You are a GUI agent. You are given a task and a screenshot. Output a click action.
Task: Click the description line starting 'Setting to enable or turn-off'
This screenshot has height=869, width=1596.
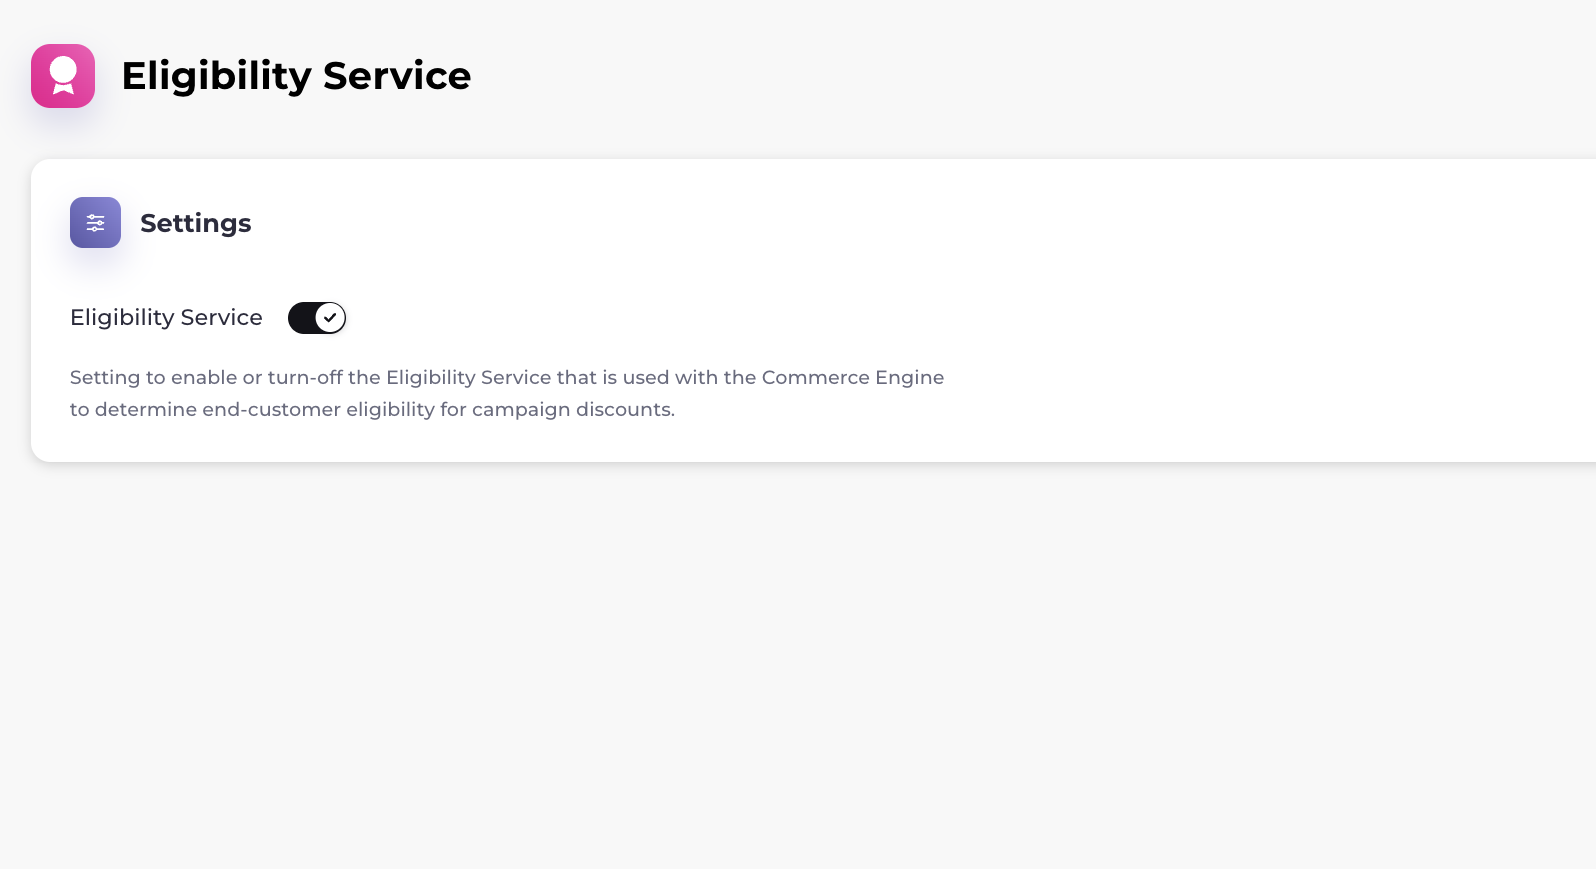click(x=507, y=377)
